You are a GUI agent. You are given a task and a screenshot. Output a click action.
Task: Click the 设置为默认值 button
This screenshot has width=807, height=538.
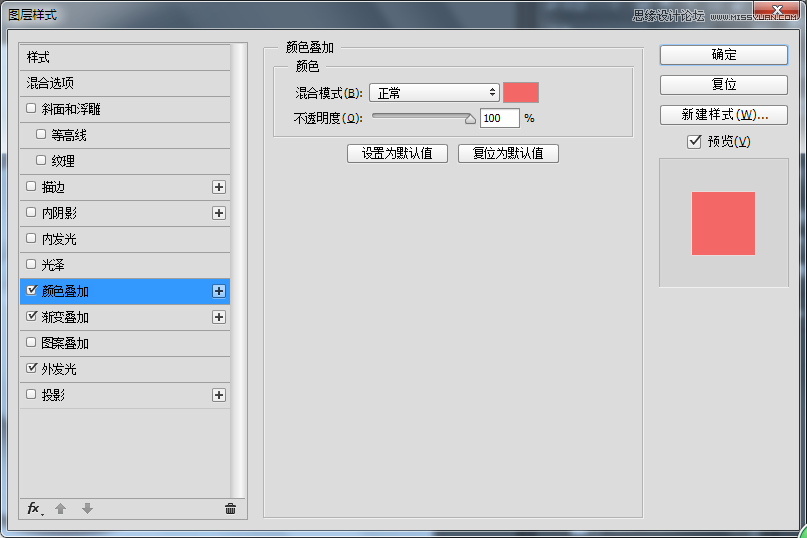click(397, 153)
